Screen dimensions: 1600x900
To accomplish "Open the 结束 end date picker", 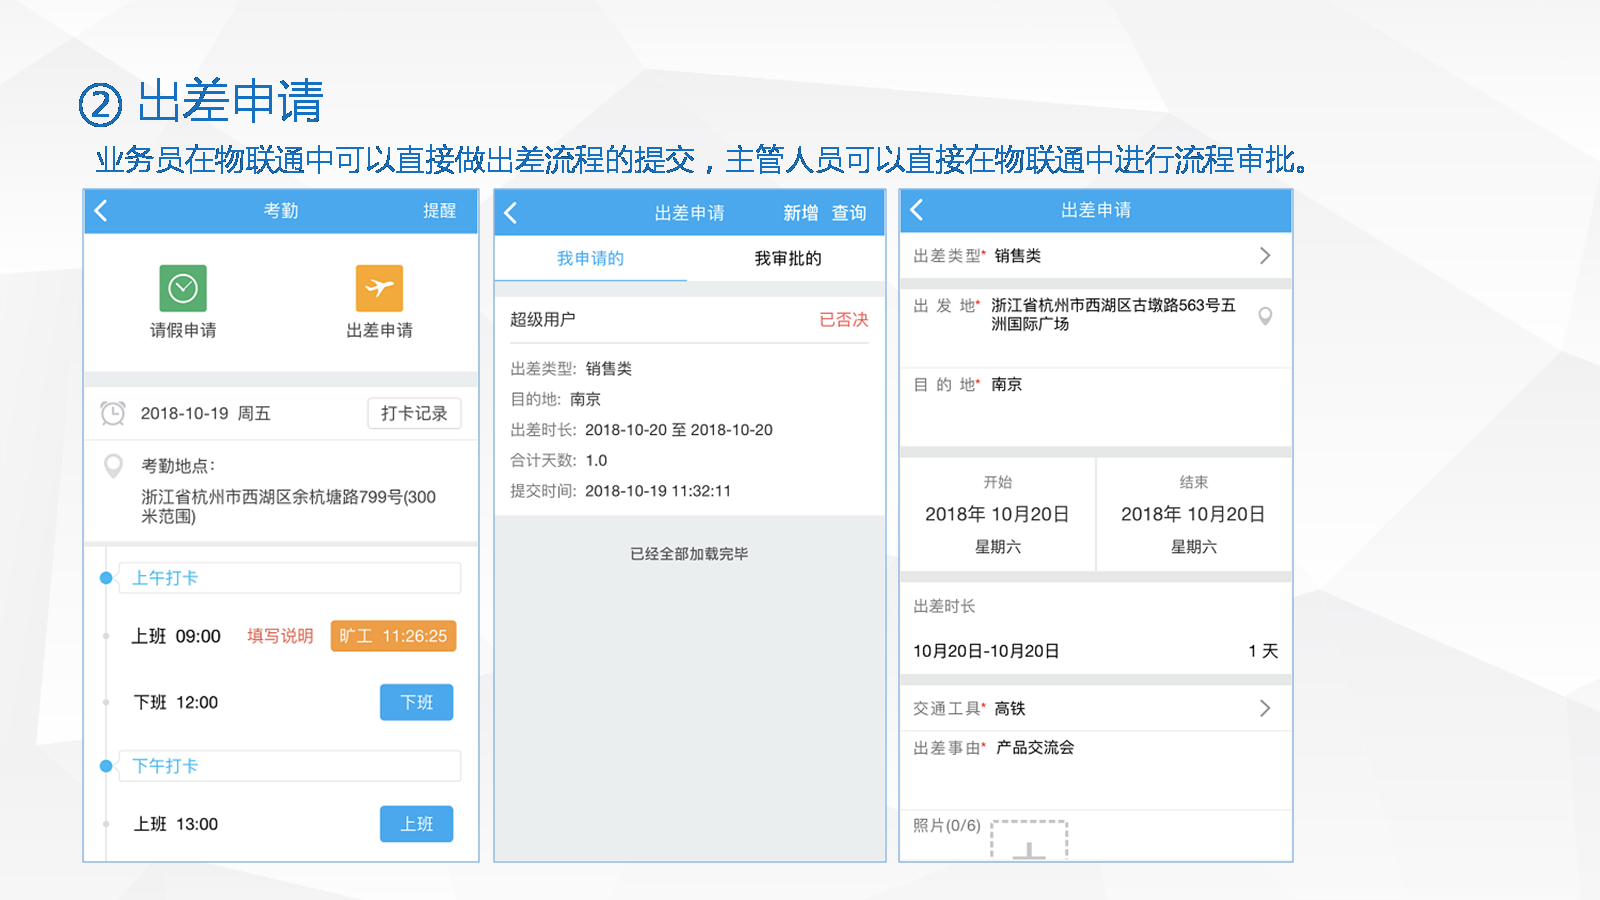I will (1193, 514).
